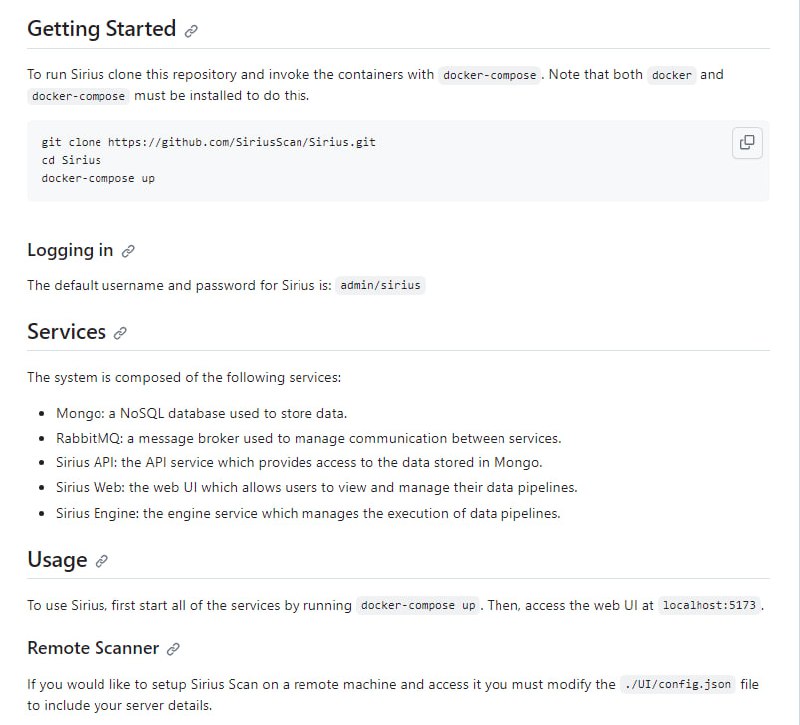This screenshot has width=800, height=725.
Task: Click the Getting Started heading
Action: pos(101,29)
